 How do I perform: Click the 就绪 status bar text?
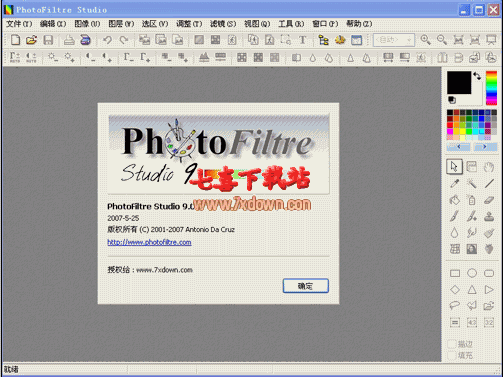point(11,369)
